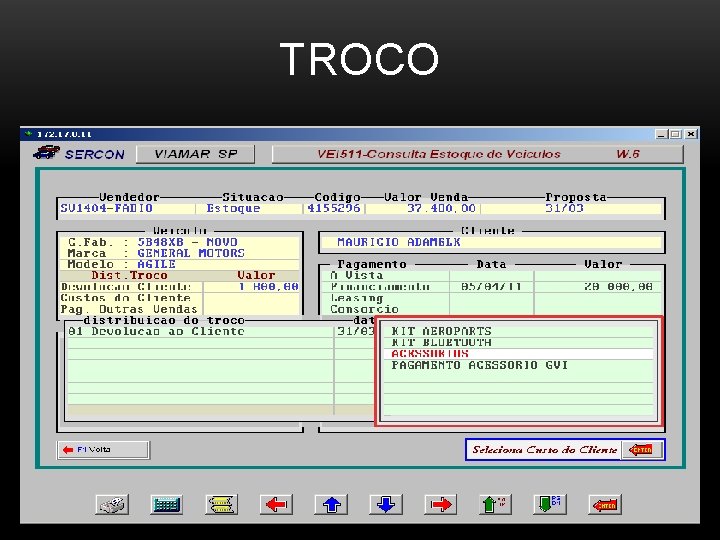Select the highlighted ACESSORIOS row
Image resolution: width=720 pixels, height=540 pixels.
[x=518, y=354]
